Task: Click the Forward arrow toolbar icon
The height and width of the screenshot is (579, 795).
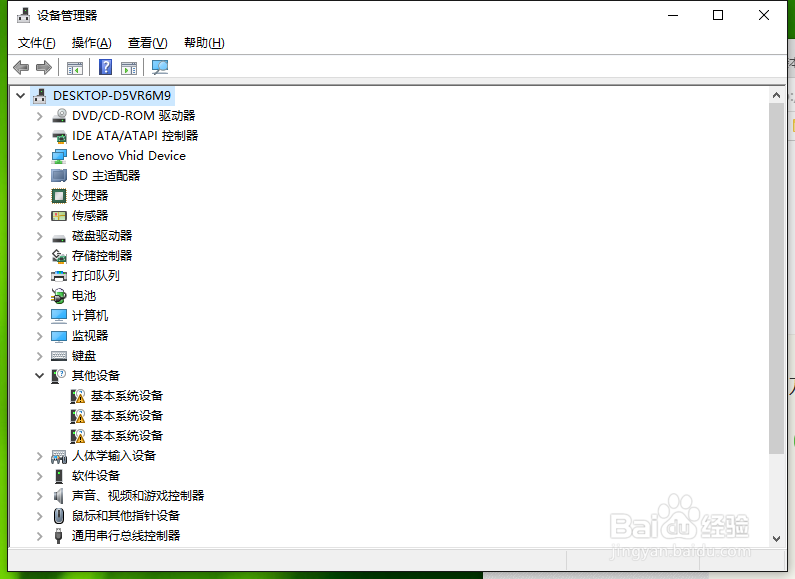Action: coord(44,67)
